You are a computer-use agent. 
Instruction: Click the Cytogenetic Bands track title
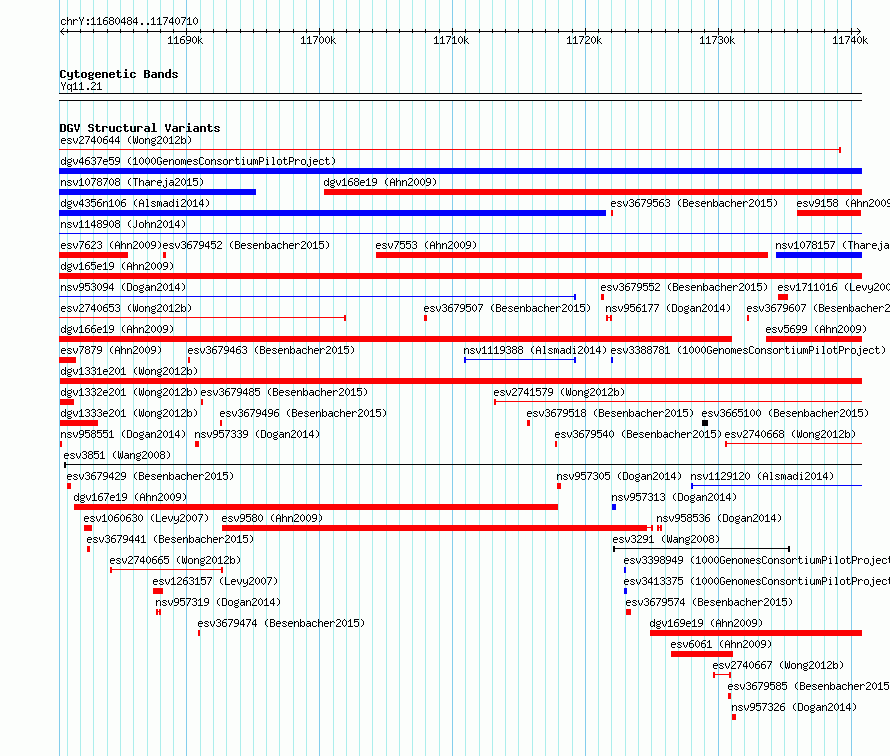119,74
